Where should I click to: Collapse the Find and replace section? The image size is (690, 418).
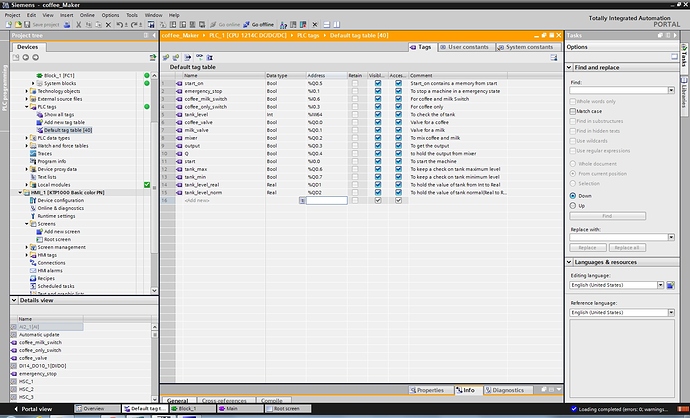[569, 67]
